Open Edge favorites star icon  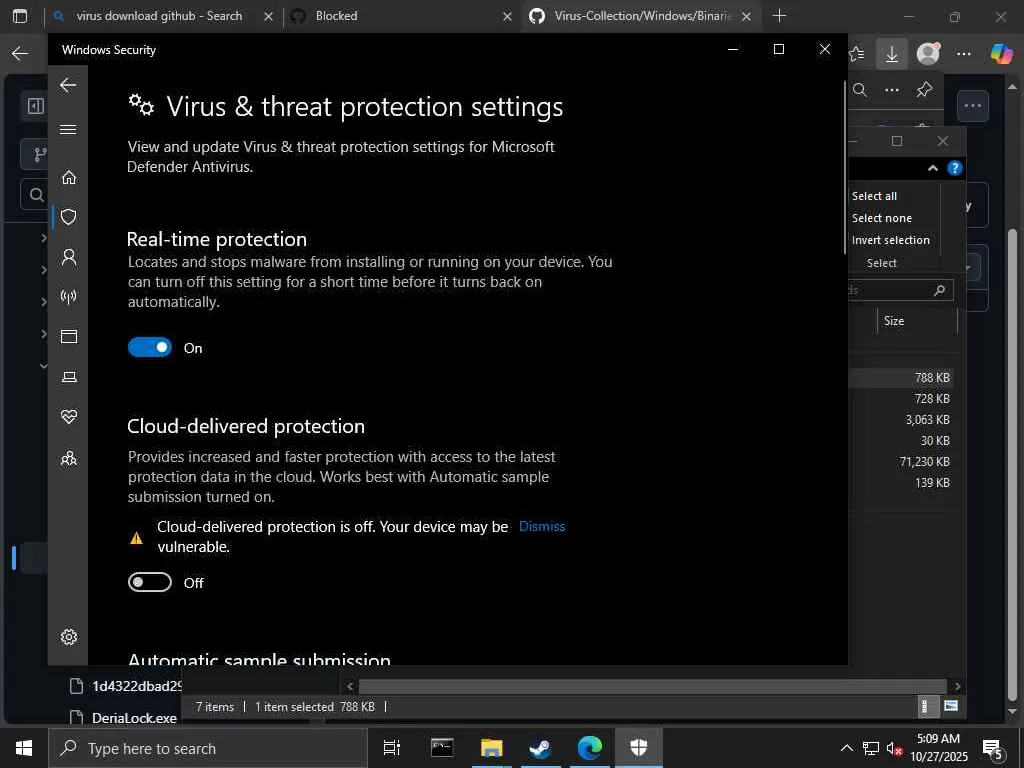pos(856,54)
